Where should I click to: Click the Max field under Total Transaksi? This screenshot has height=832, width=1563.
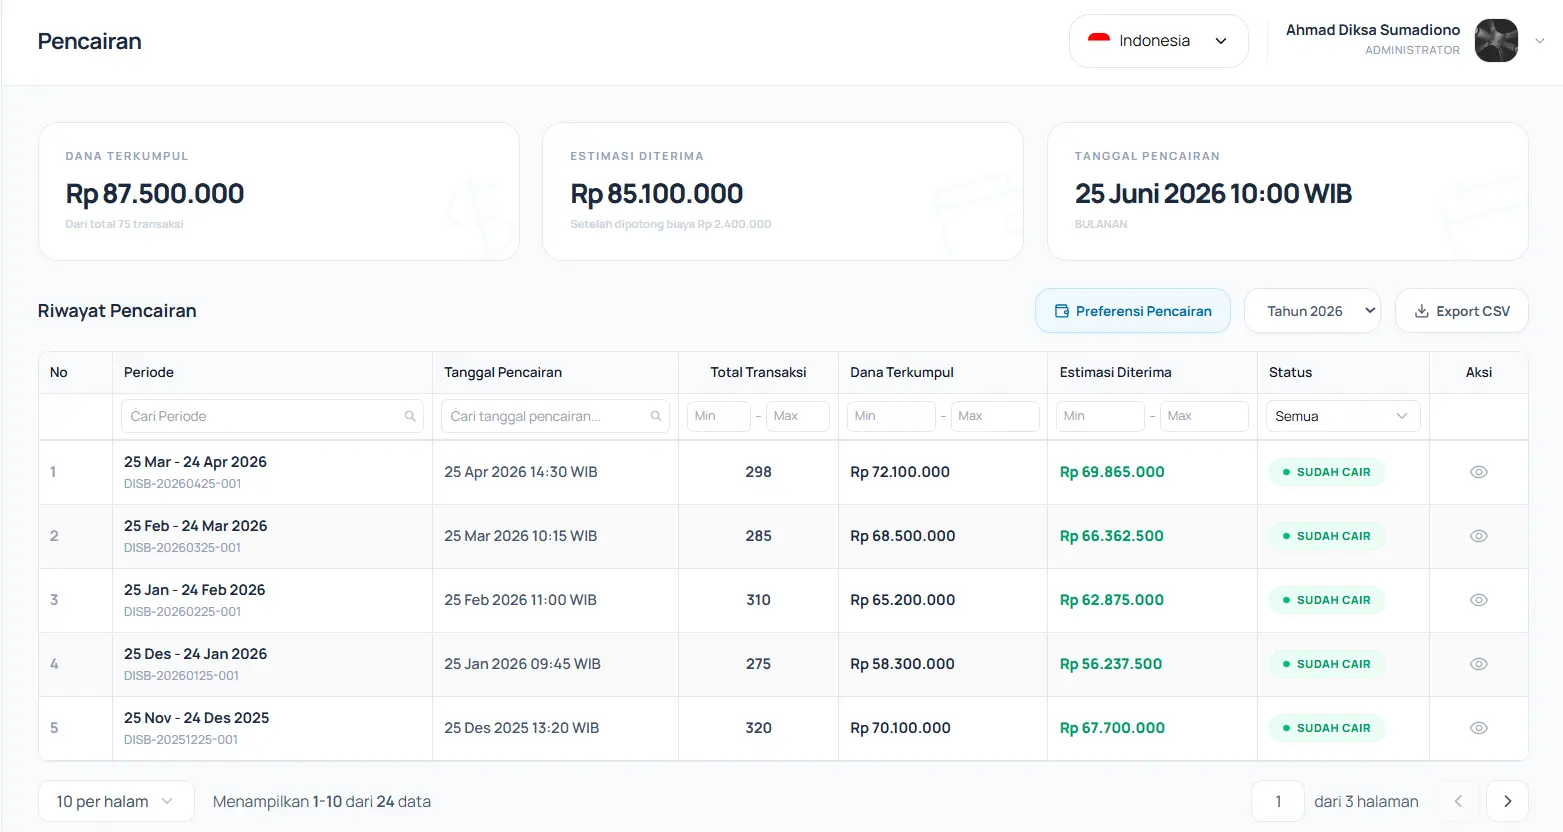point(798,416)
